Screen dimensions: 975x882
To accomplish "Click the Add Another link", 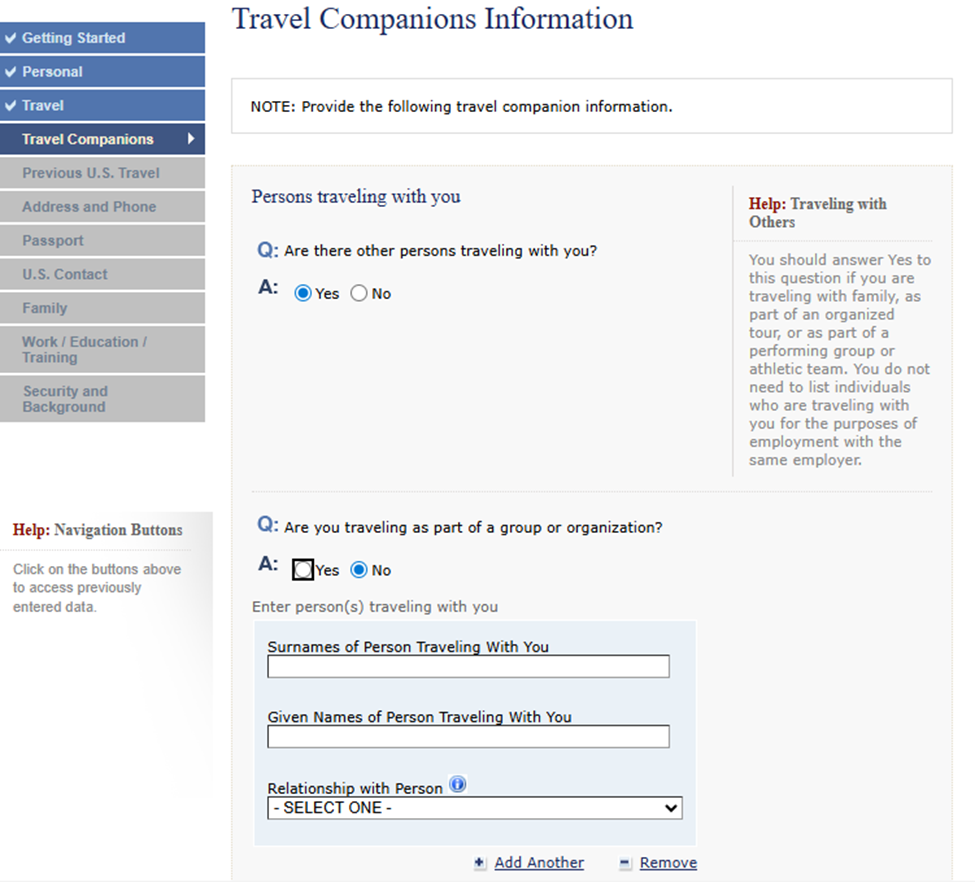I will (539, 863).
